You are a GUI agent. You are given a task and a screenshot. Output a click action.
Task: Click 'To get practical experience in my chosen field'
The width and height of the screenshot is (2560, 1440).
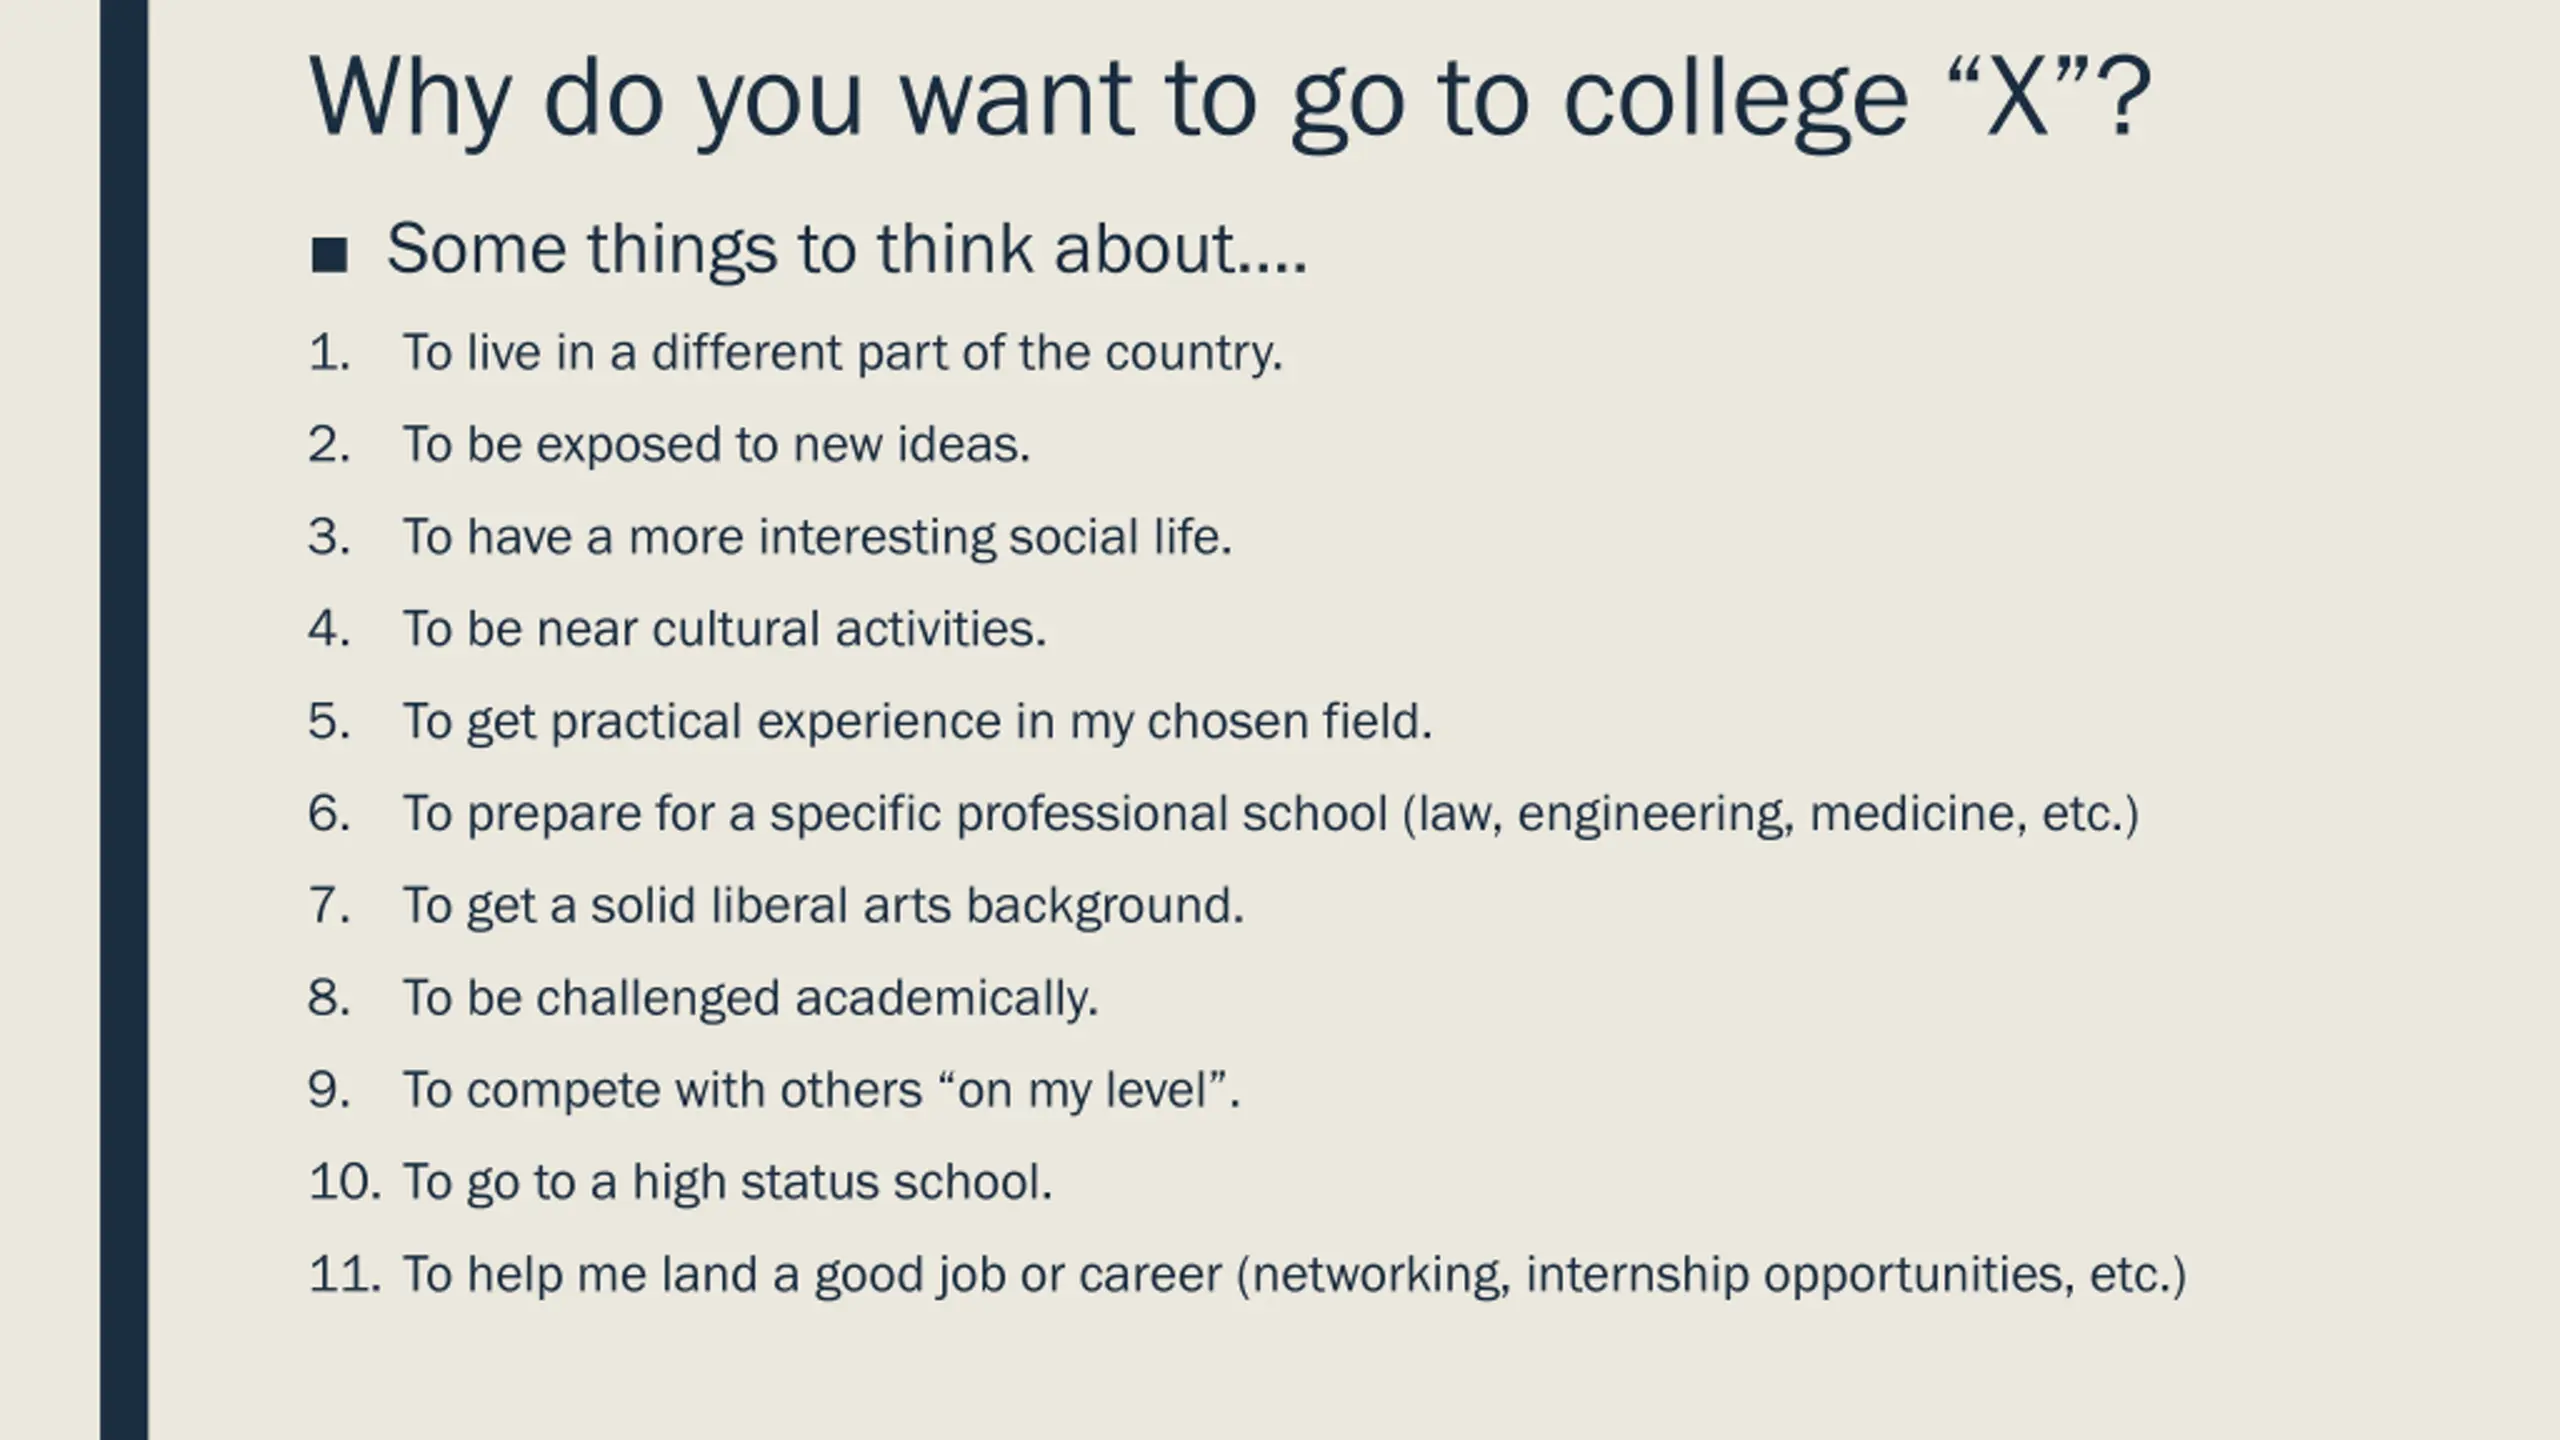(x=917, y=721)
